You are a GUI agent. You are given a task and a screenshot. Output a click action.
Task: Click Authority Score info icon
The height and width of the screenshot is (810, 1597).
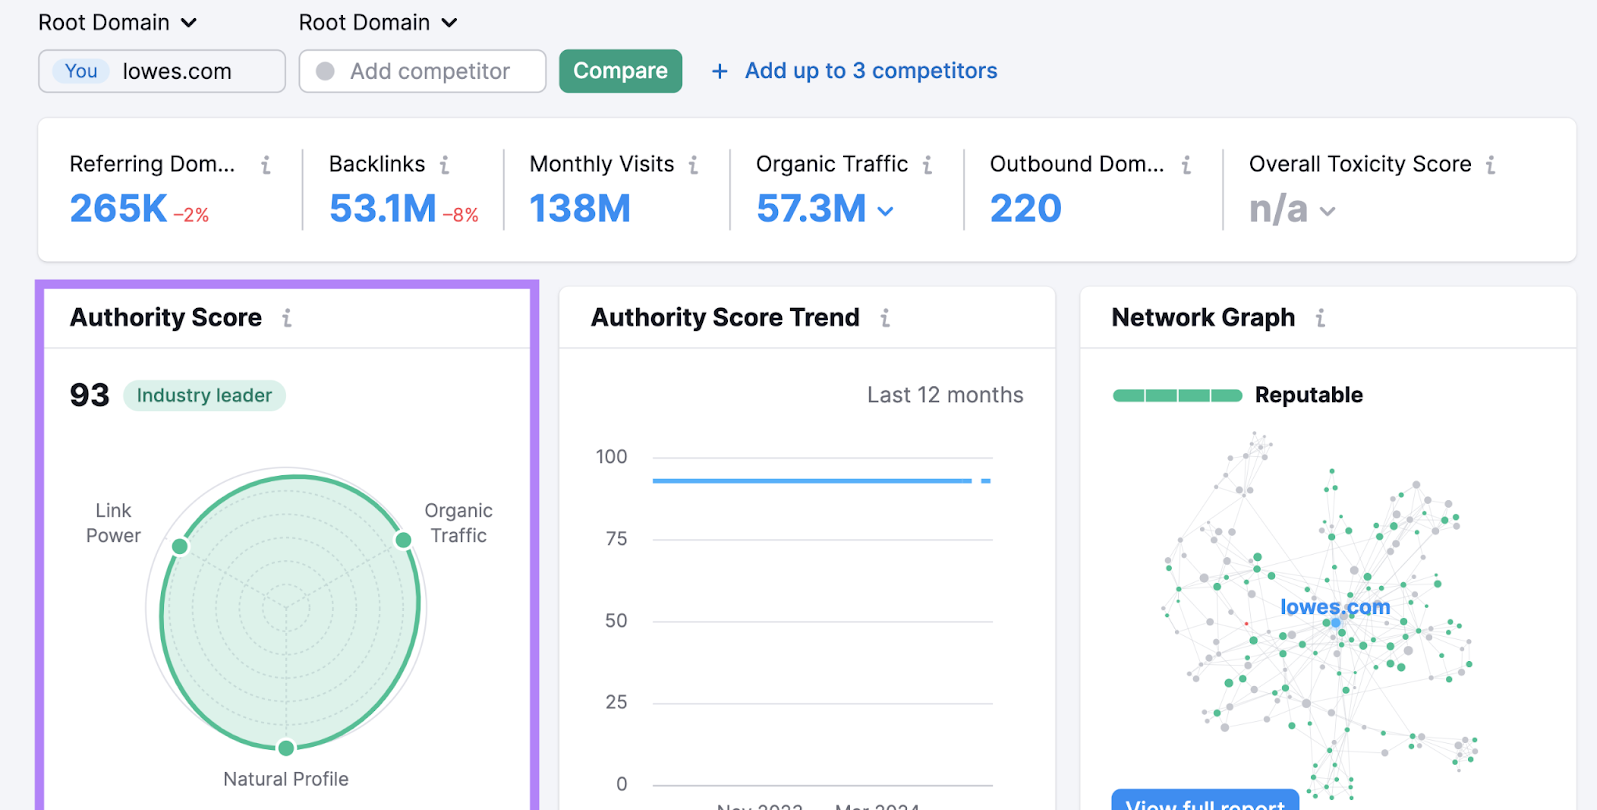(287, 318)
